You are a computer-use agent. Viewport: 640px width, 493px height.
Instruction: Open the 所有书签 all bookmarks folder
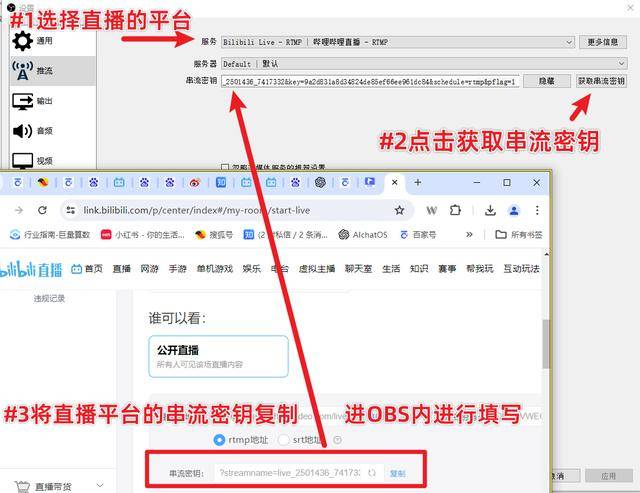click(x=519, y=235)
